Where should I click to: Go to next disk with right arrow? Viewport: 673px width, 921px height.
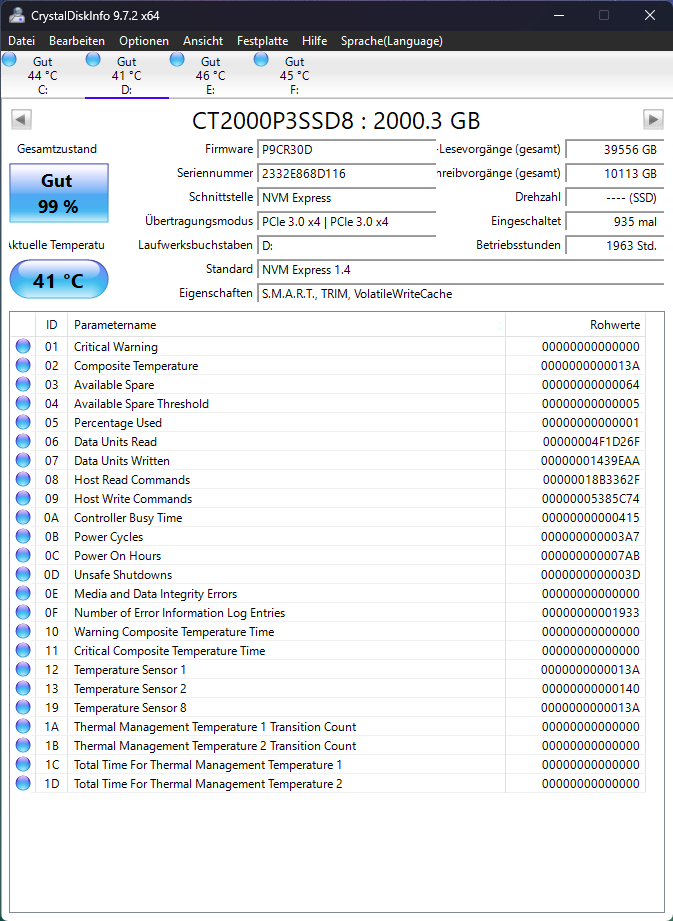point(653,120)
